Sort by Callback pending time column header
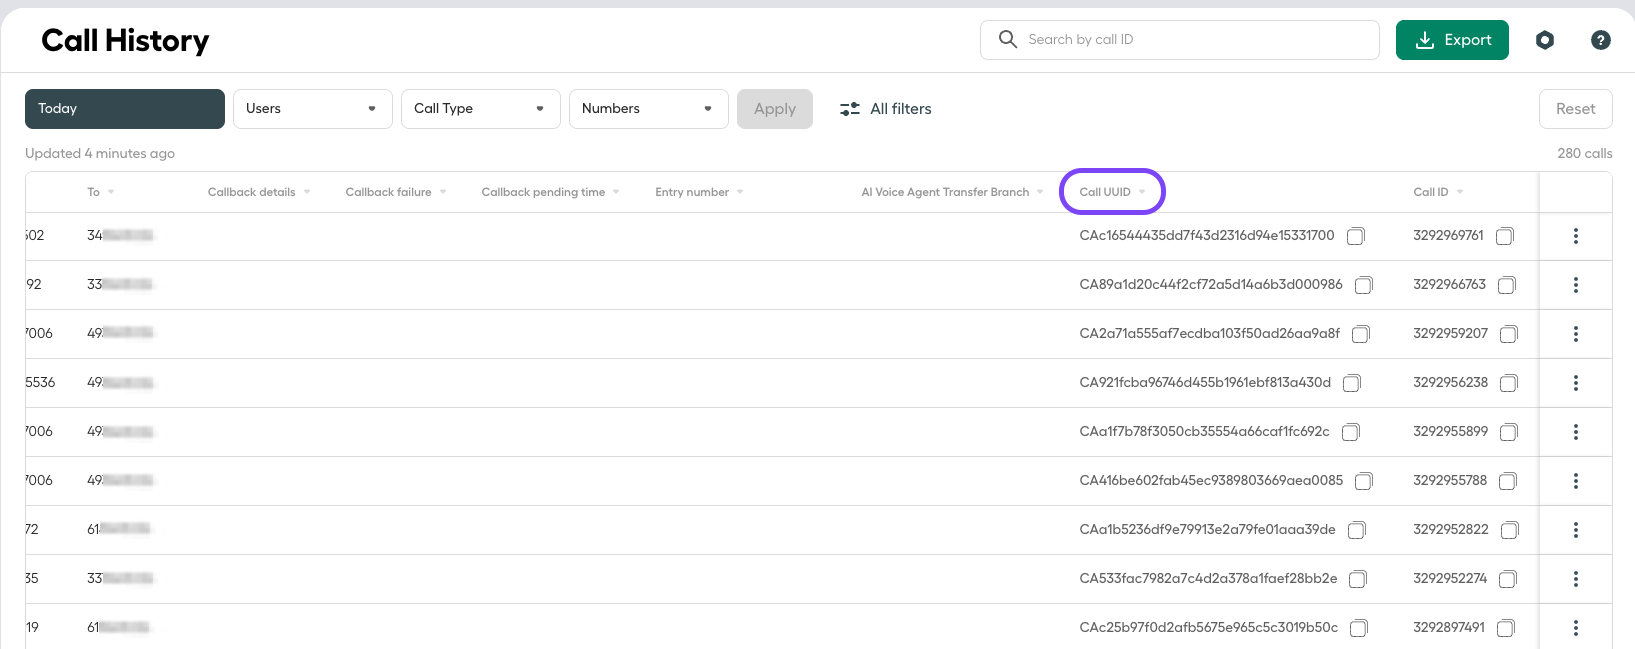The height and width of the screenshot is (649, 1635). tap(550, 192)
